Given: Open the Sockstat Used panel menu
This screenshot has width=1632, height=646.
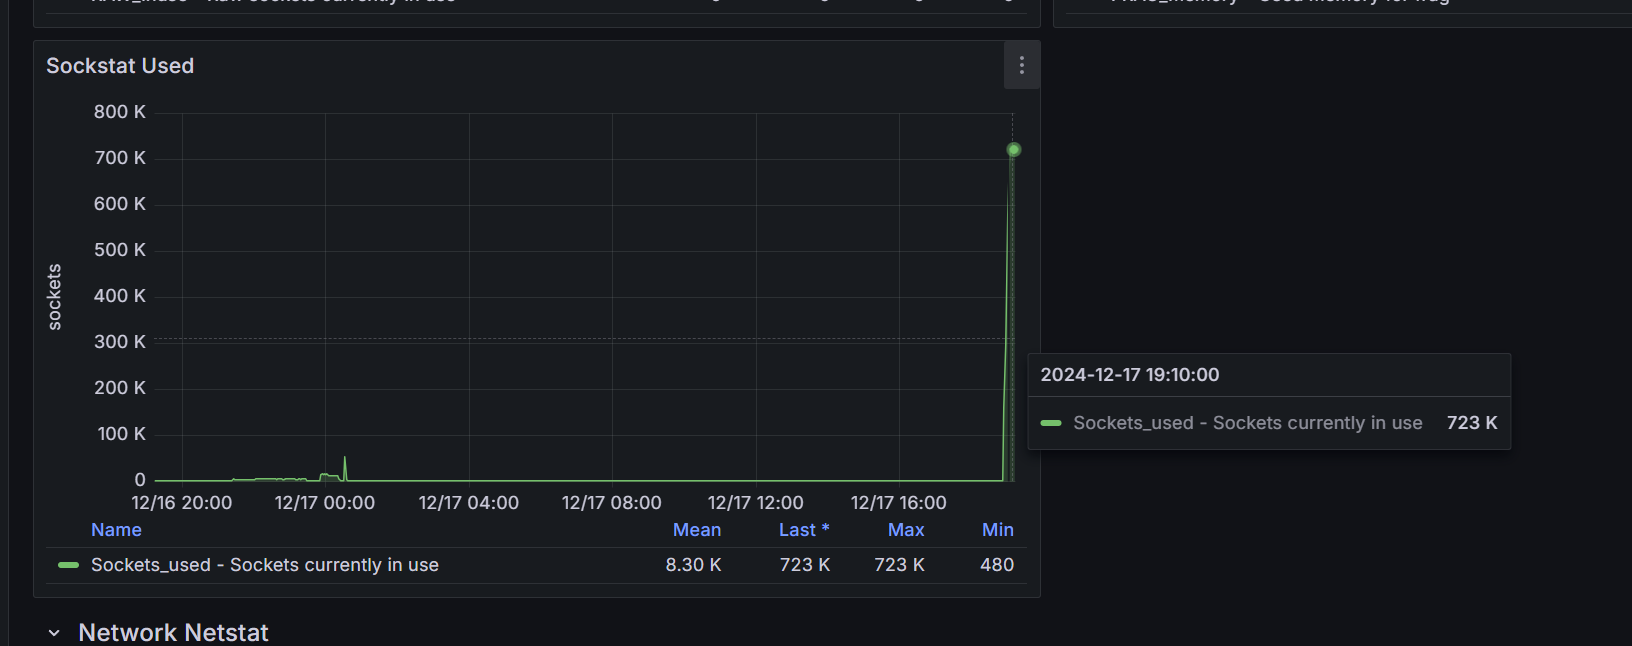Looking at the screenshot, I should pos(1021,66).
